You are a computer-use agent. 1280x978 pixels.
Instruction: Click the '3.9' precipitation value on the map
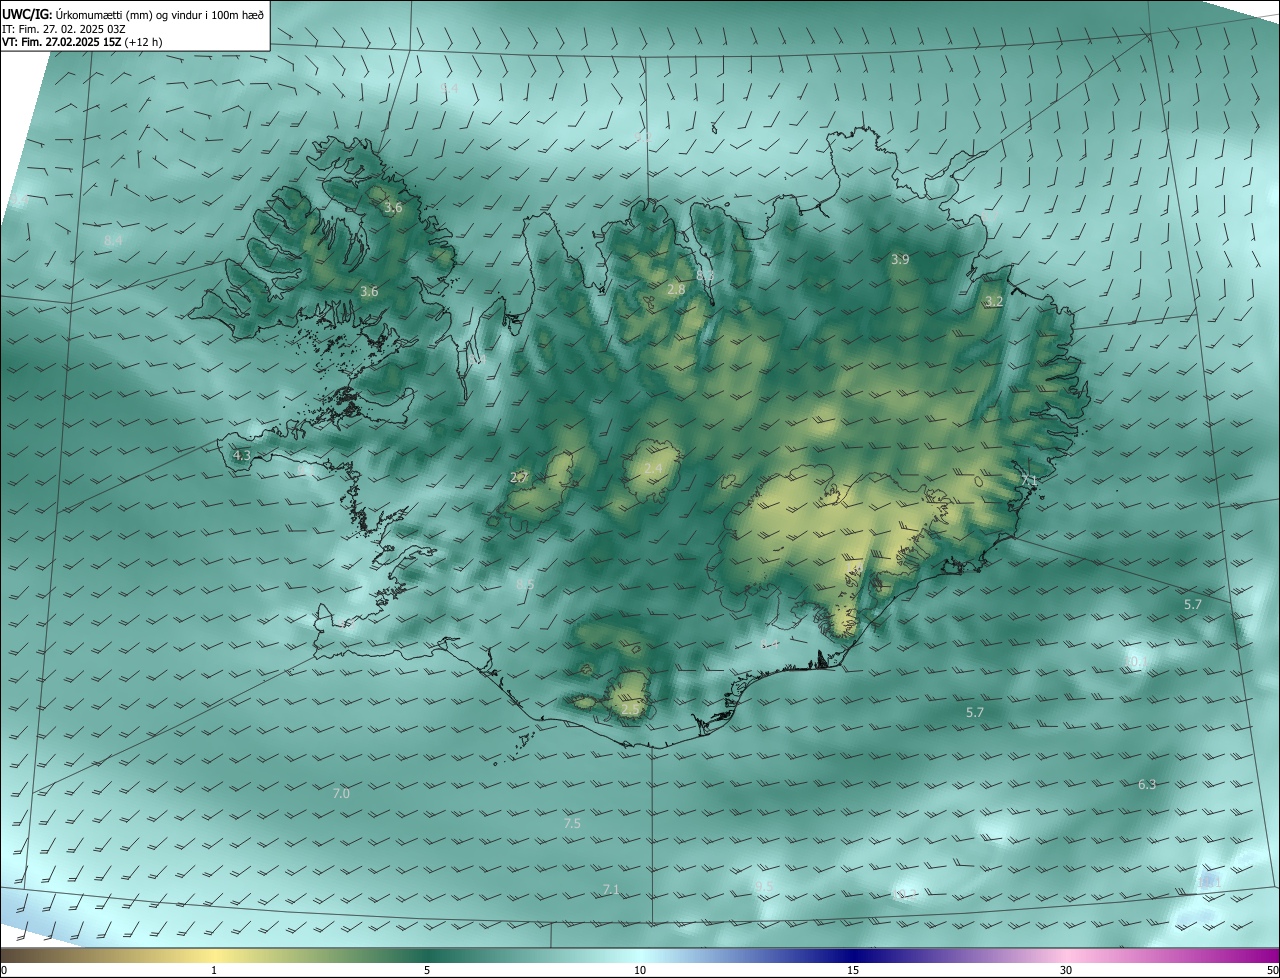900,259
